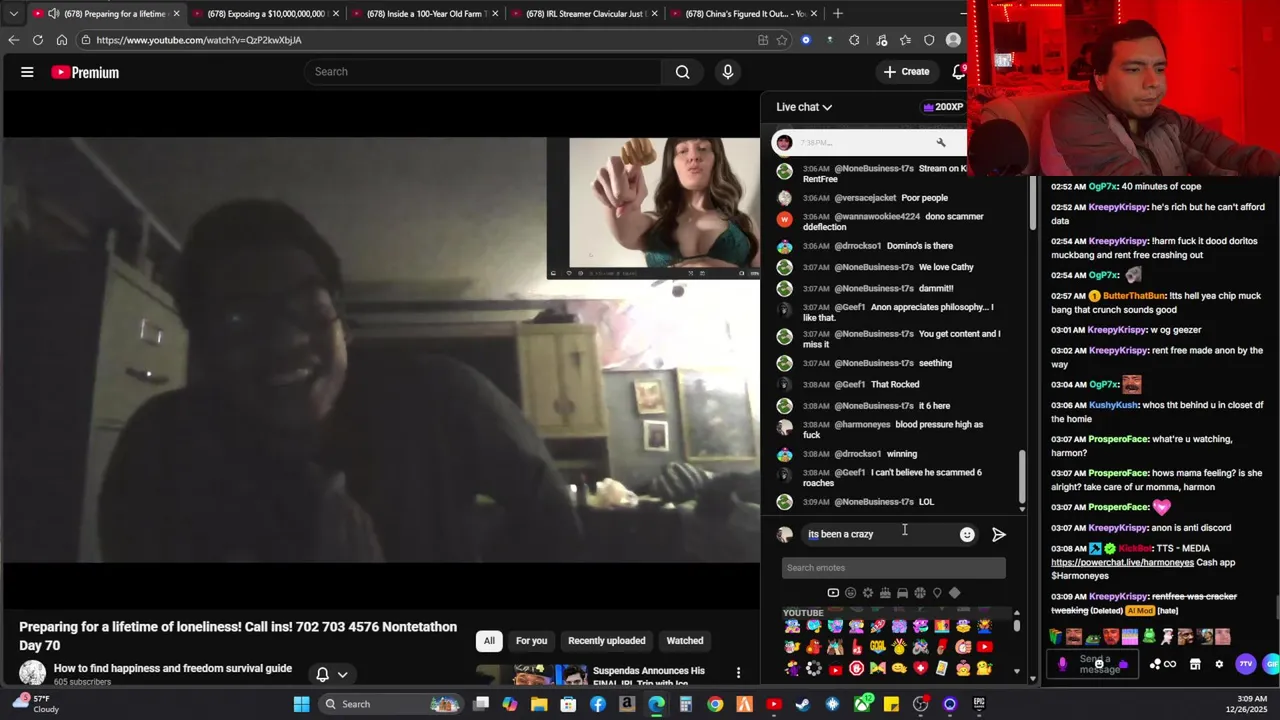This screenshot has width=1280, height=720.
Task: Open the Create button
Action: pyautogui.click(x=906, y=72)
